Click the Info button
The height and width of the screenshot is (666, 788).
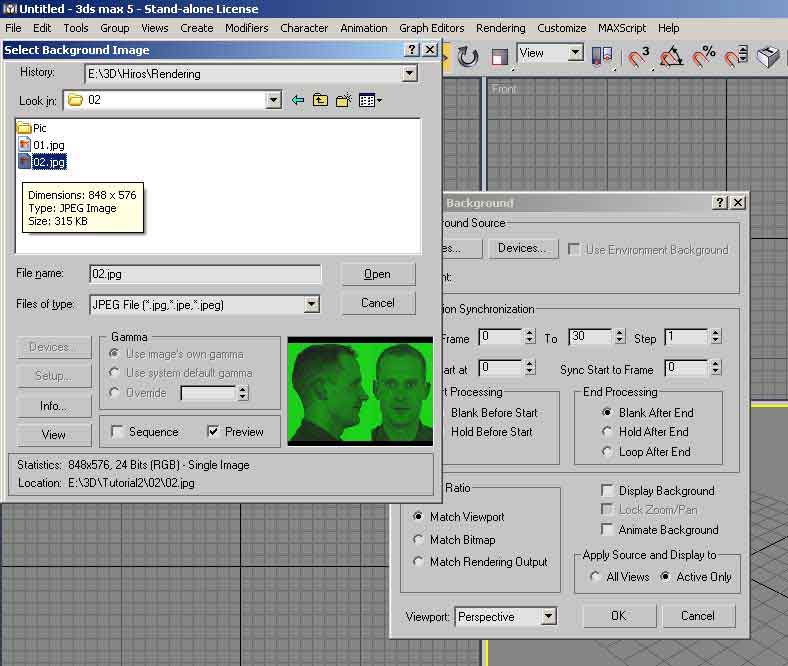point(54,406)
